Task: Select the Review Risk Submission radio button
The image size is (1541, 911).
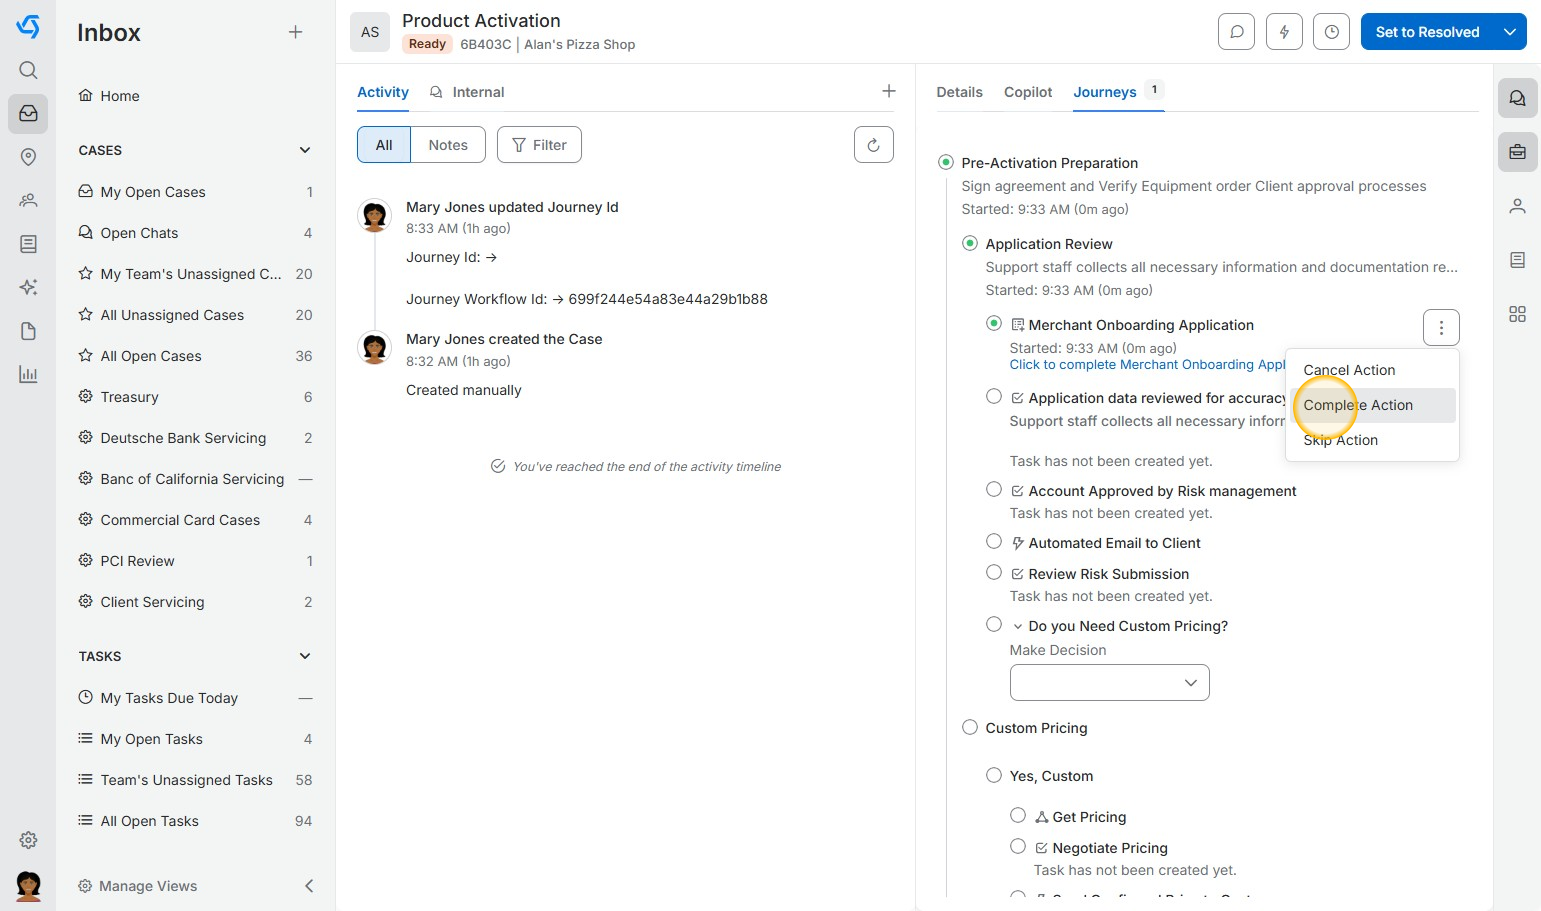Action: 994,573
